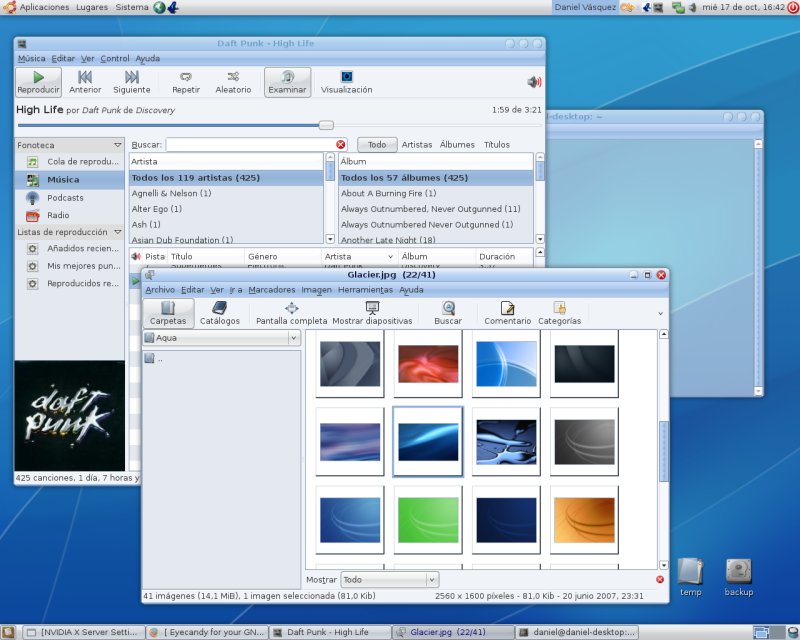Screen dimensions: 800x640
Task: Select the red swirl wallpaper thumbnail
Action: click(428, 364)
